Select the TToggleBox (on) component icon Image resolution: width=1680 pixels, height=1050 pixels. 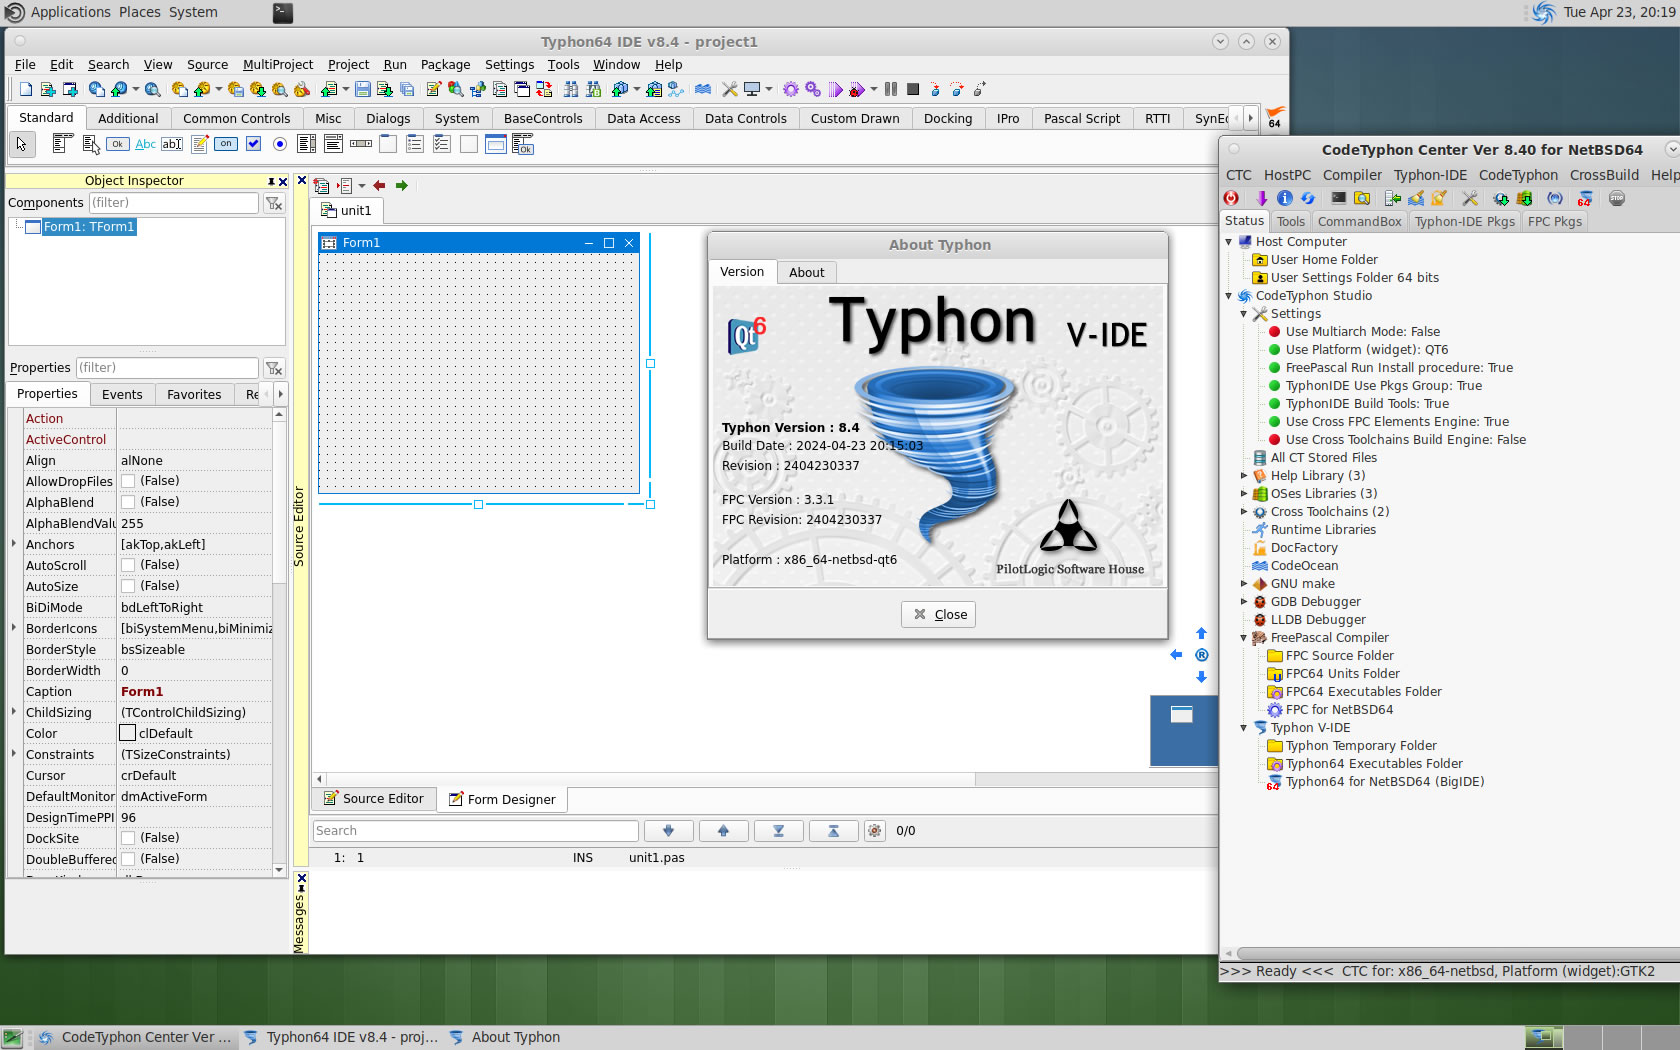click(x=226, y=144)
